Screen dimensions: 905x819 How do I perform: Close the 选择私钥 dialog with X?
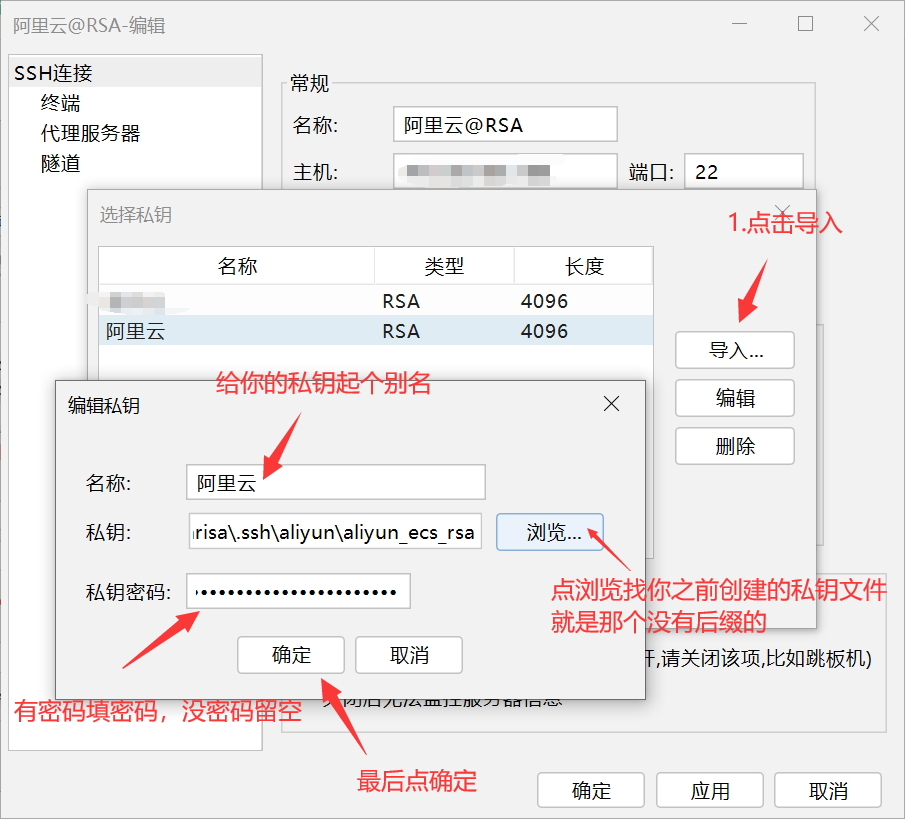pos(783,210)
